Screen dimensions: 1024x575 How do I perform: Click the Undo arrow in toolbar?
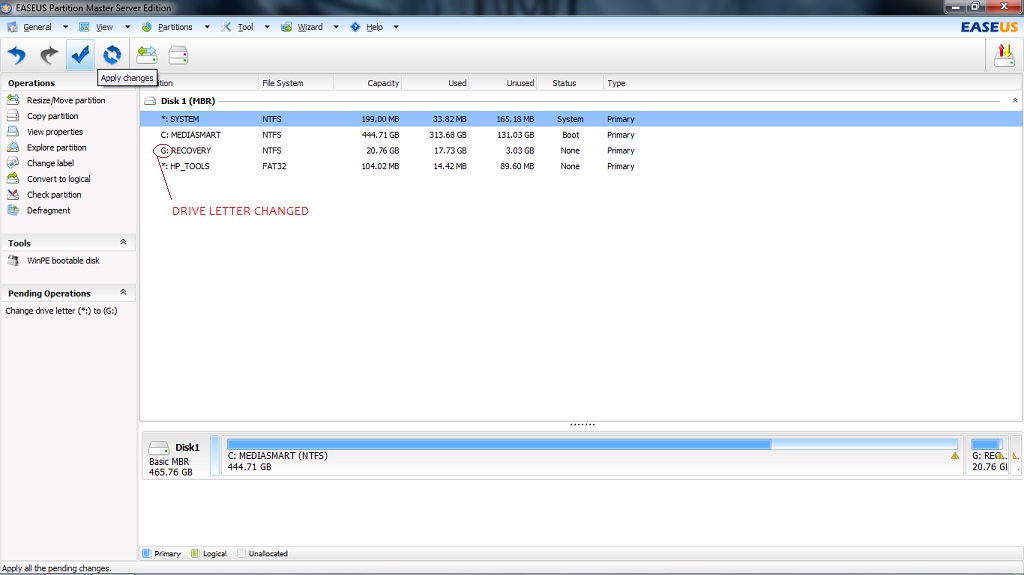(x=17, y=56)
